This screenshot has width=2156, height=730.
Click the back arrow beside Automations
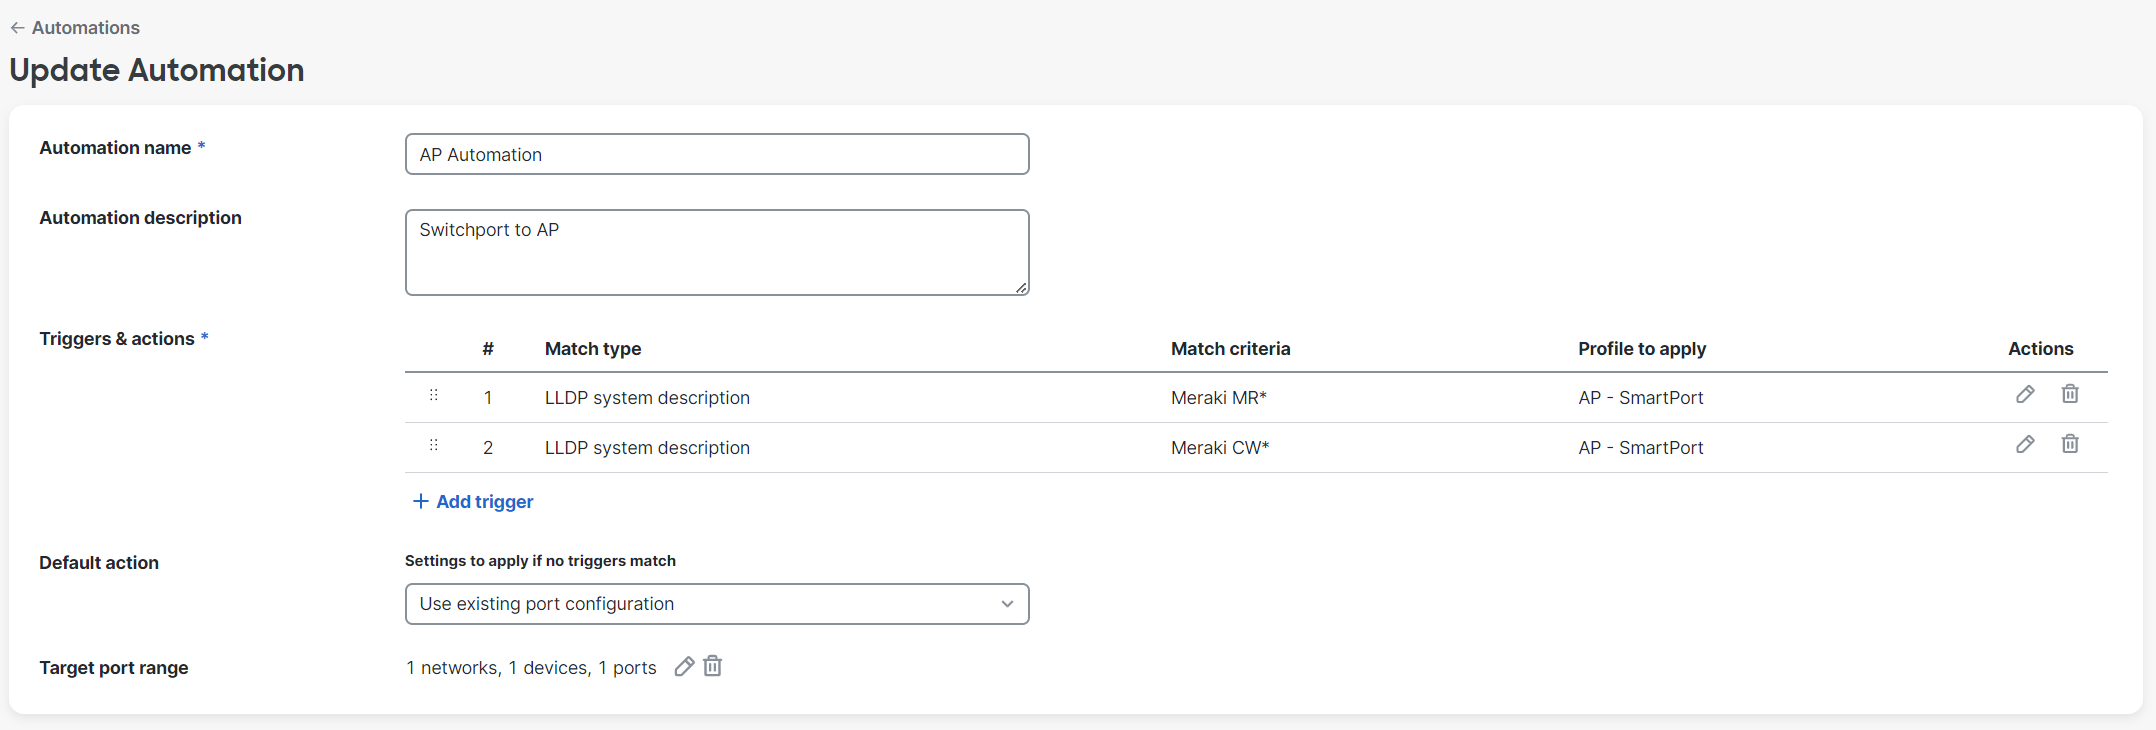(x=17, y=28)
